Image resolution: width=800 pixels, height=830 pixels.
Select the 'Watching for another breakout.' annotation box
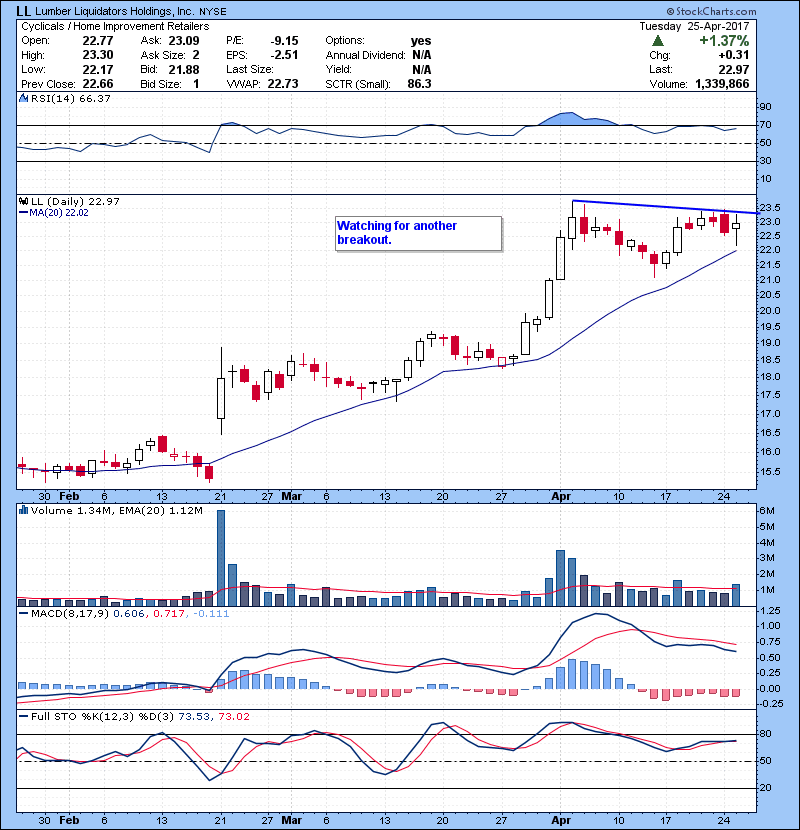point(416,234)
